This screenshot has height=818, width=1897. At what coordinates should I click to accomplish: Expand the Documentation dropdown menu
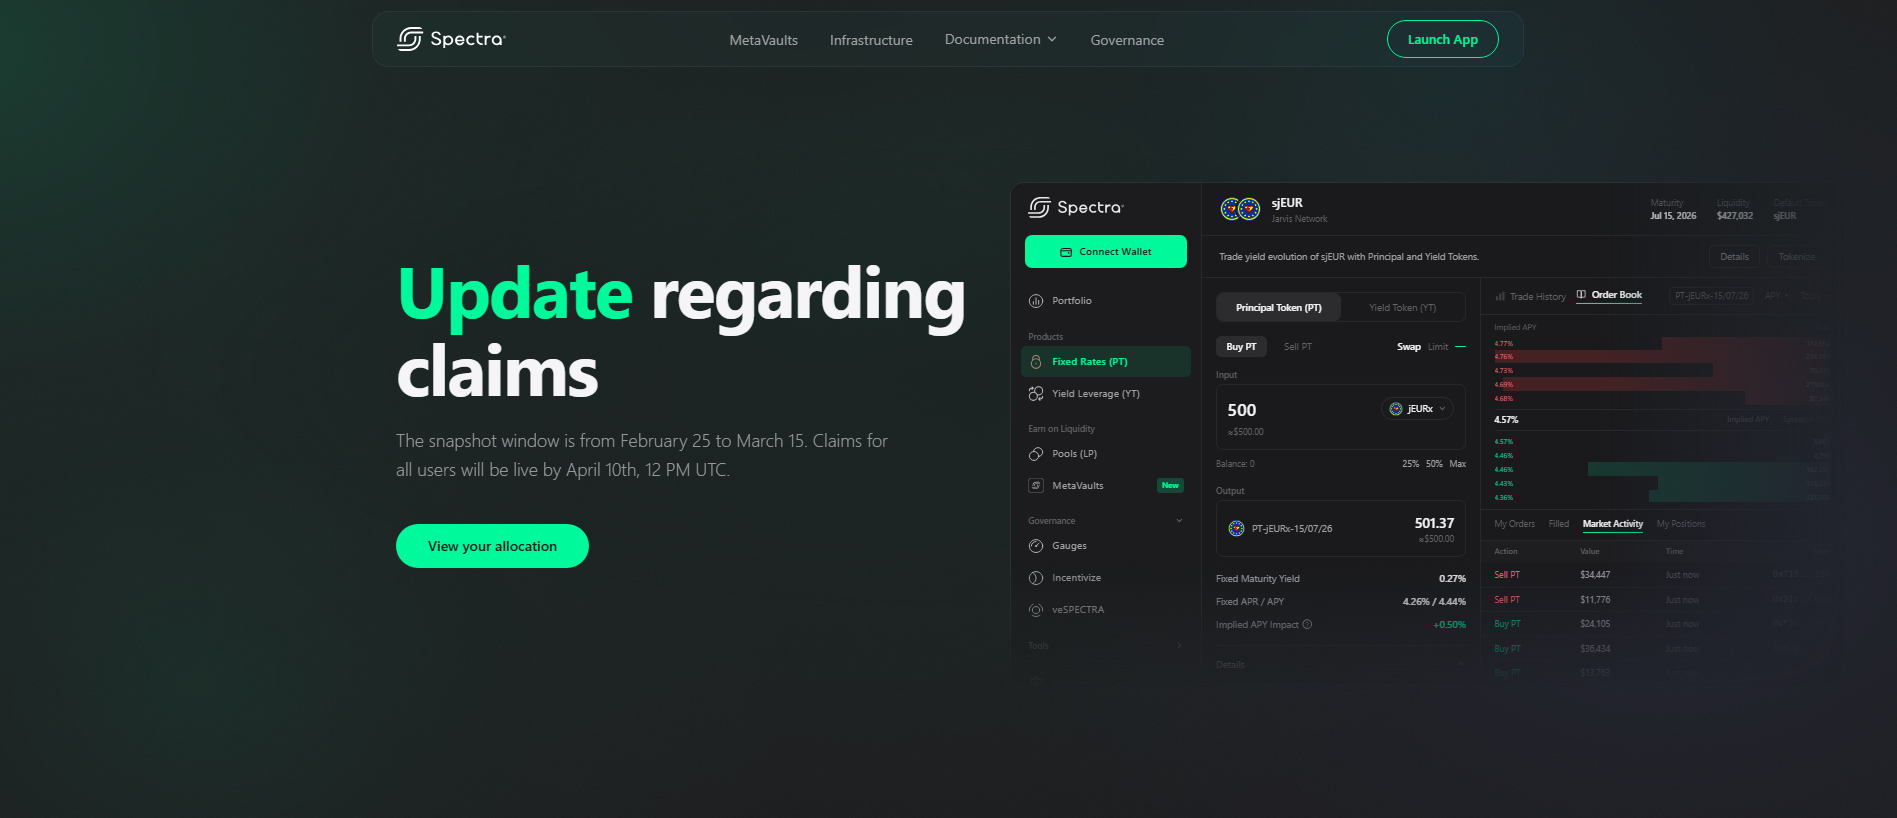[x=1001, y=39]
